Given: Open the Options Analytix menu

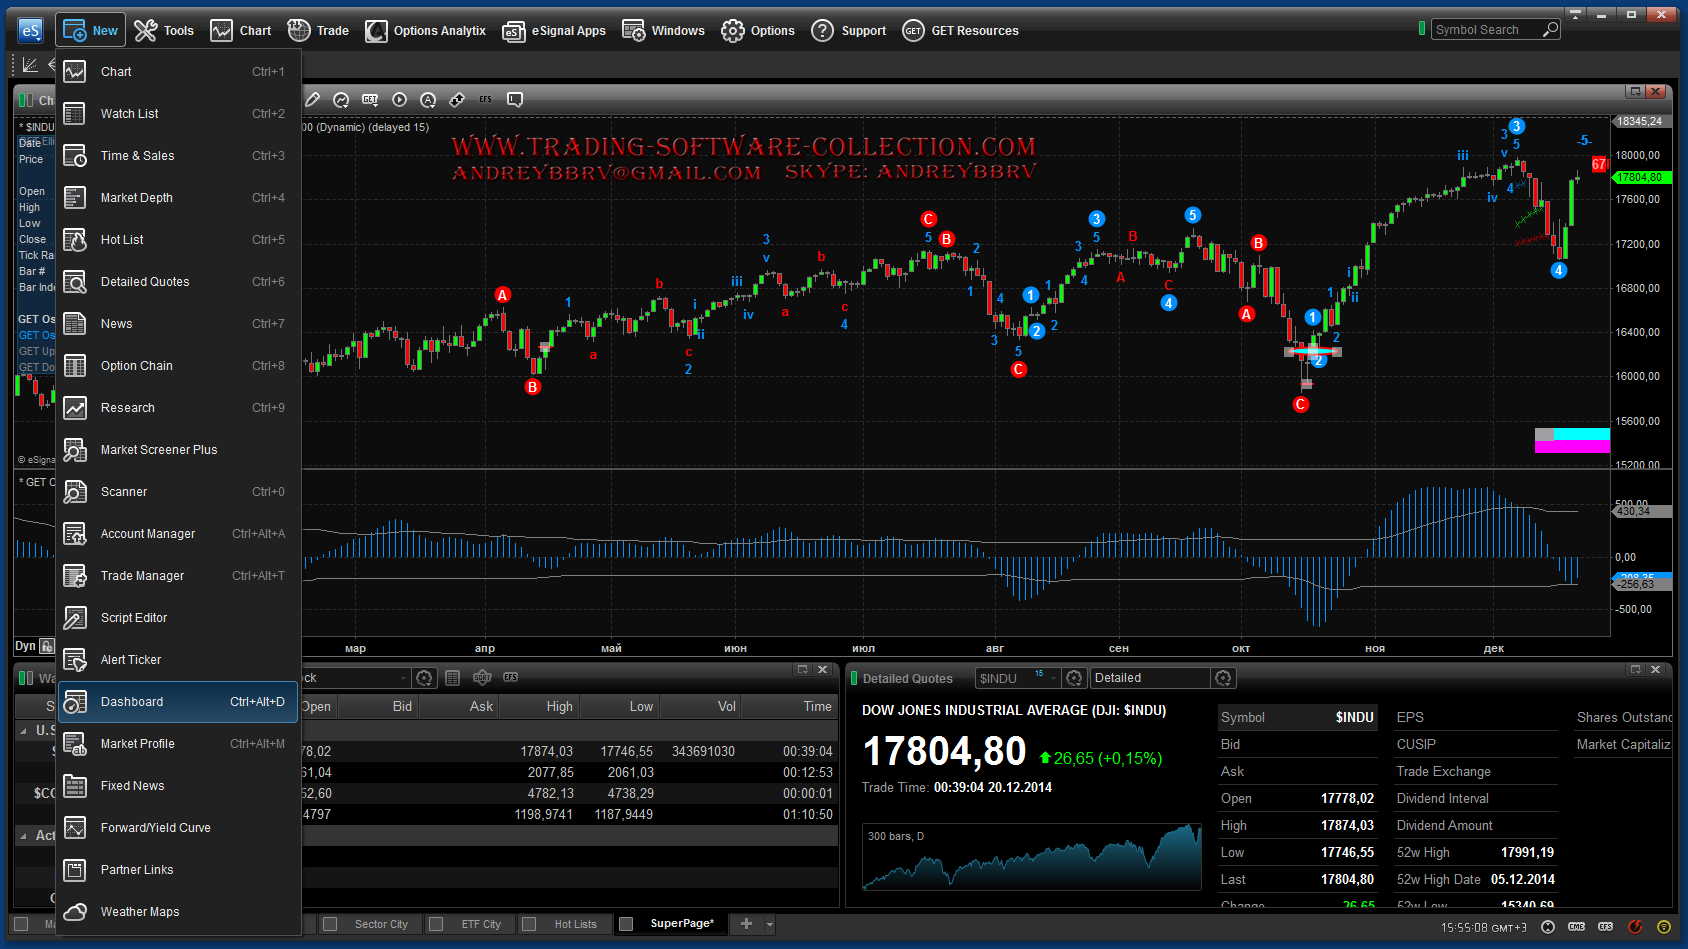Looking at the screenshot, I should (x=426, y=31).
